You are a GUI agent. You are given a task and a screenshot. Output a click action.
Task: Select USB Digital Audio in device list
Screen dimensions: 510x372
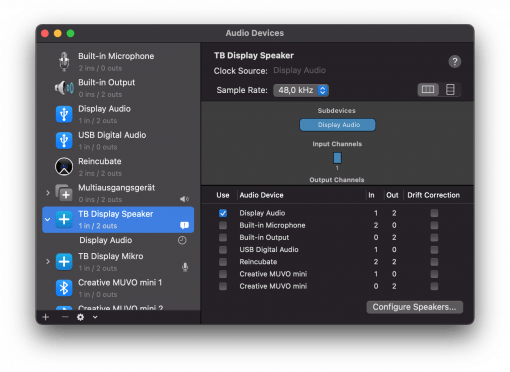pyautogui.click(x=118, y=141)
